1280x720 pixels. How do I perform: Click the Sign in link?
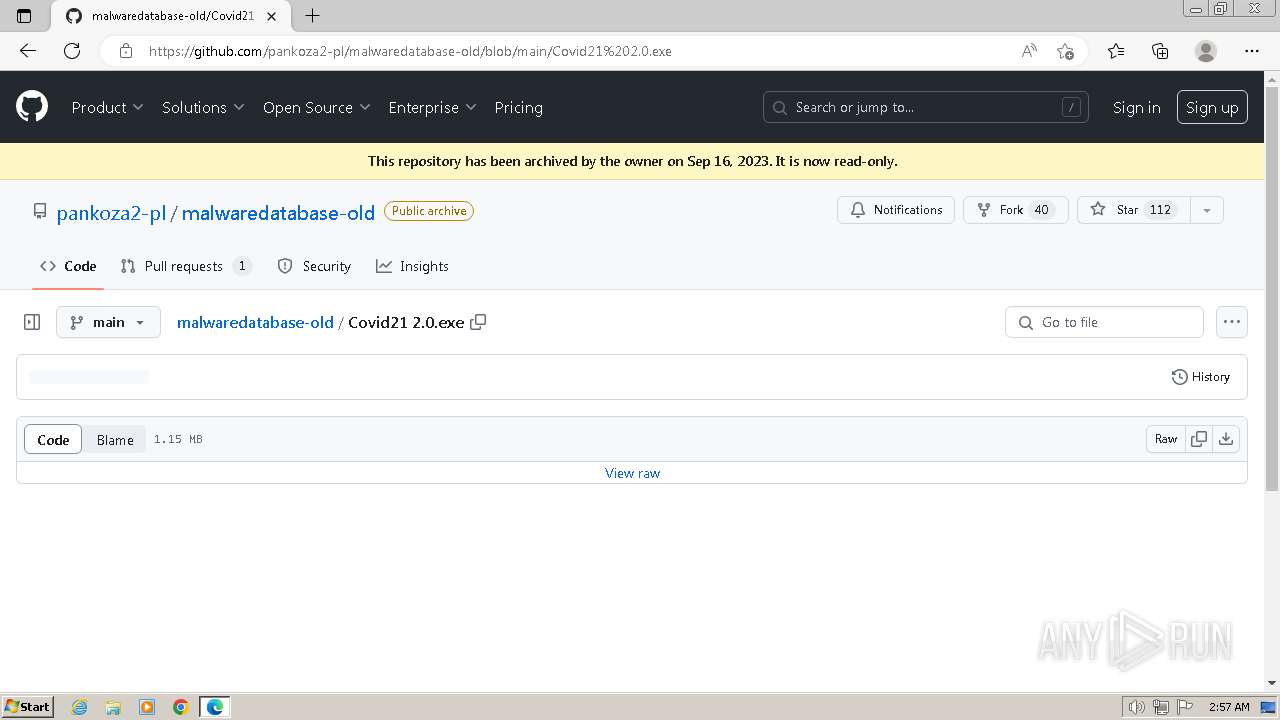coord(1136,107)
